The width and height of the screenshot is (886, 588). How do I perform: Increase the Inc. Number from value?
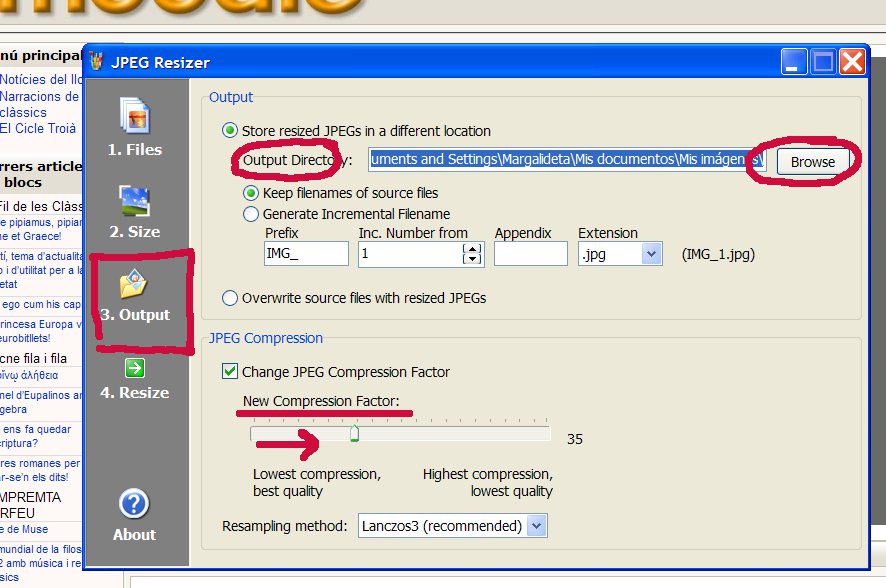[472, 249]
